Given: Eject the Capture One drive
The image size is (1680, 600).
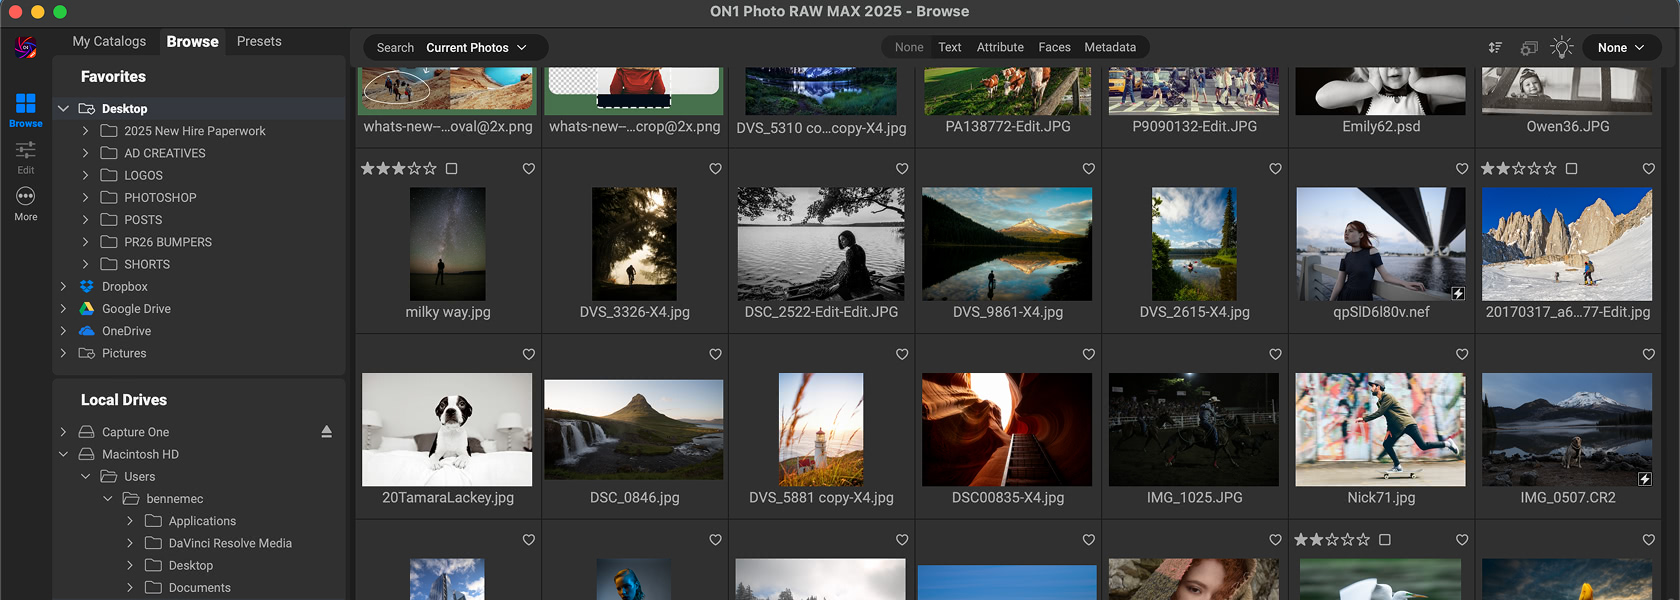Looking at the screenshot, I should [x=326, y=432].
